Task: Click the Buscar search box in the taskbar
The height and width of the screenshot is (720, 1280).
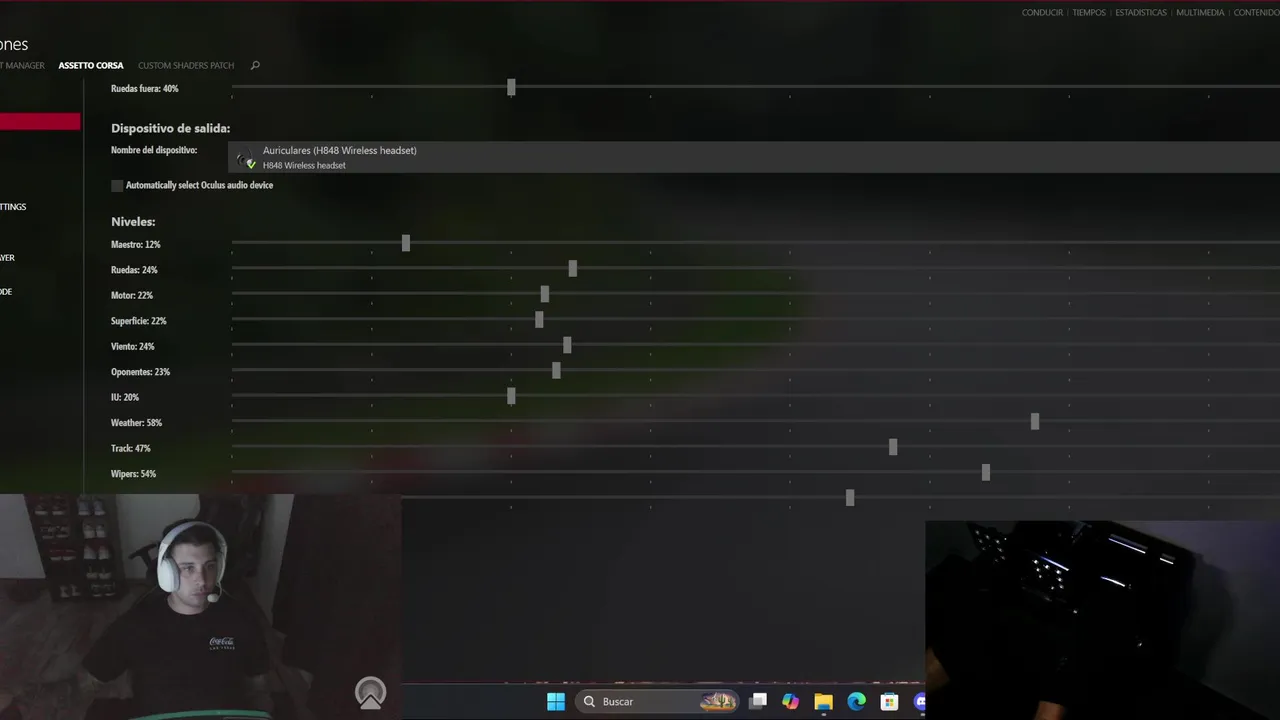Action: (659, 701)
